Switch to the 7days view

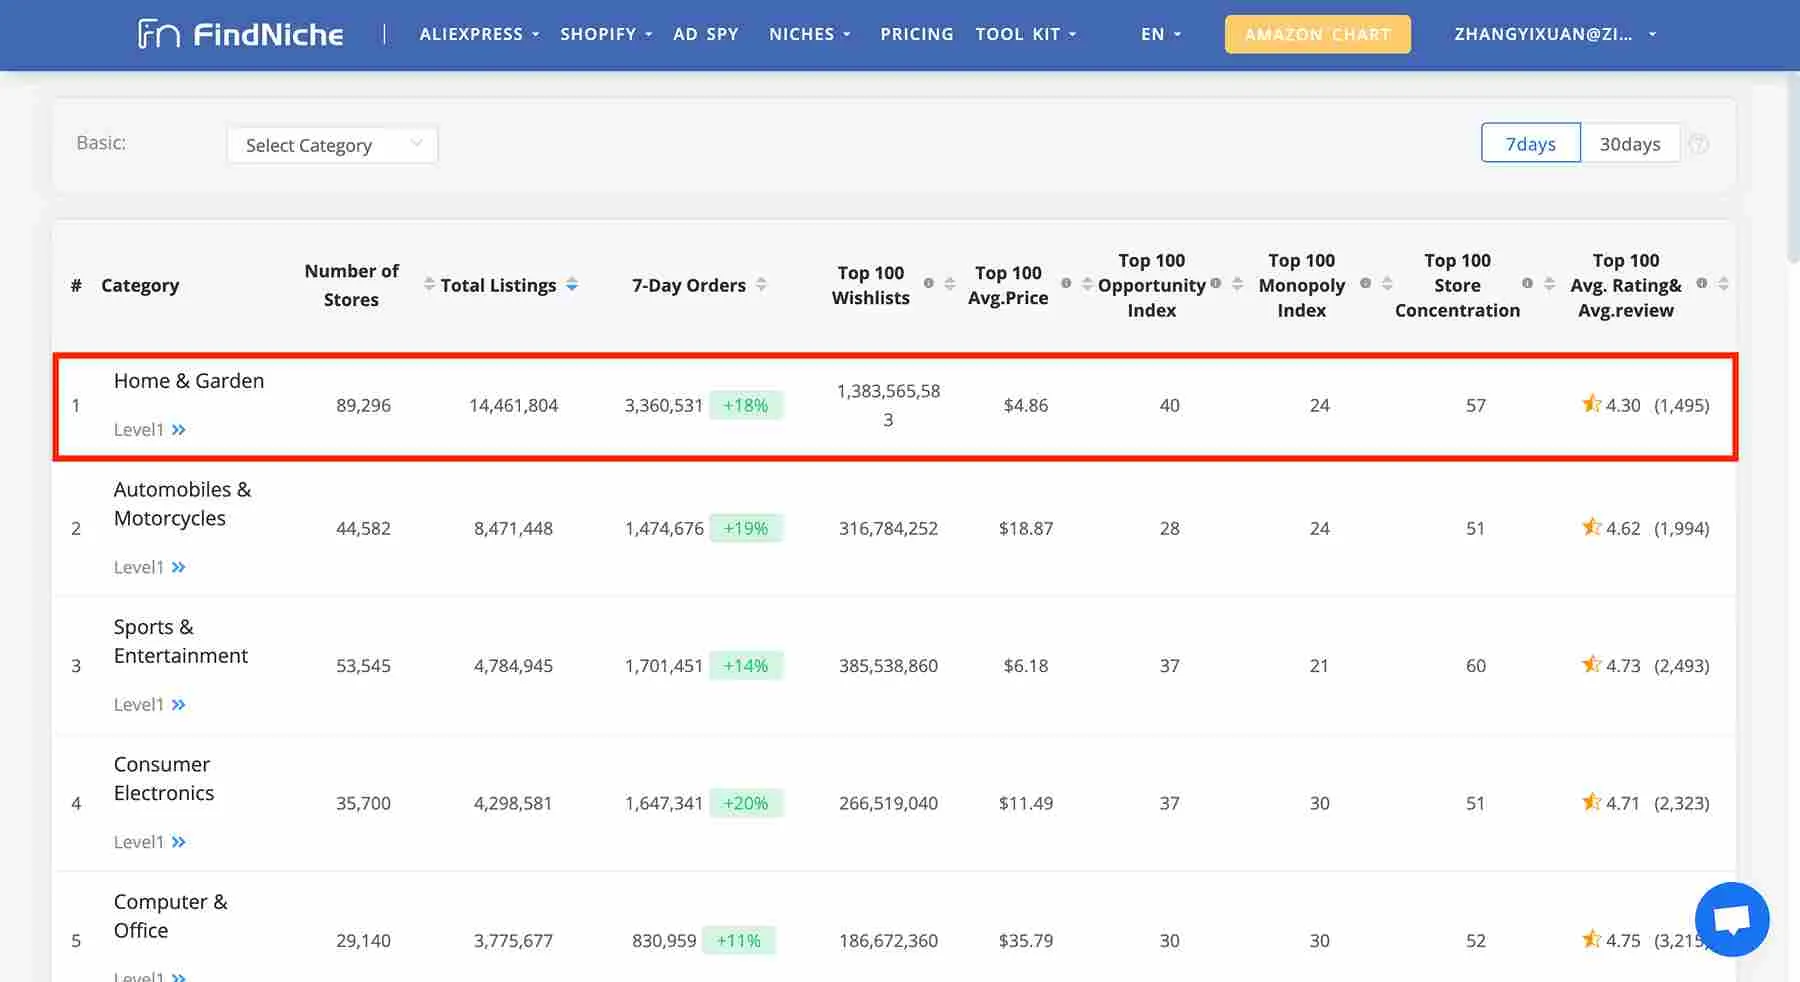tap(1530, 144)
